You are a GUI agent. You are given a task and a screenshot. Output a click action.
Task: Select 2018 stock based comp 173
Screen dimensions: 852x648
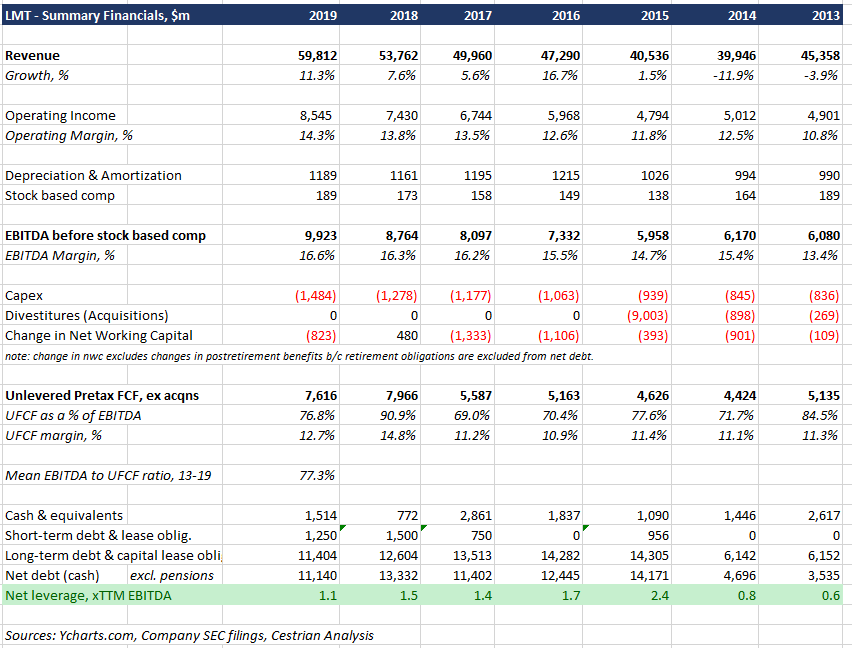point(407,196)
